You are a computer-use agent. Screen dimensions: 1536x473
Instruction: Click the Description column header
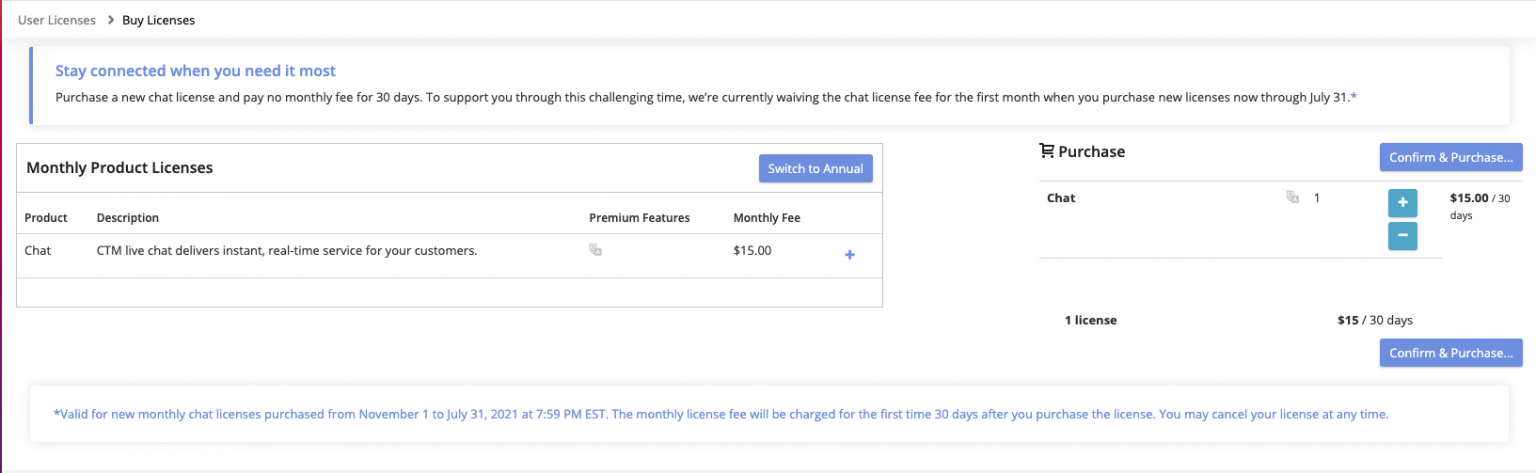(127, 218)
